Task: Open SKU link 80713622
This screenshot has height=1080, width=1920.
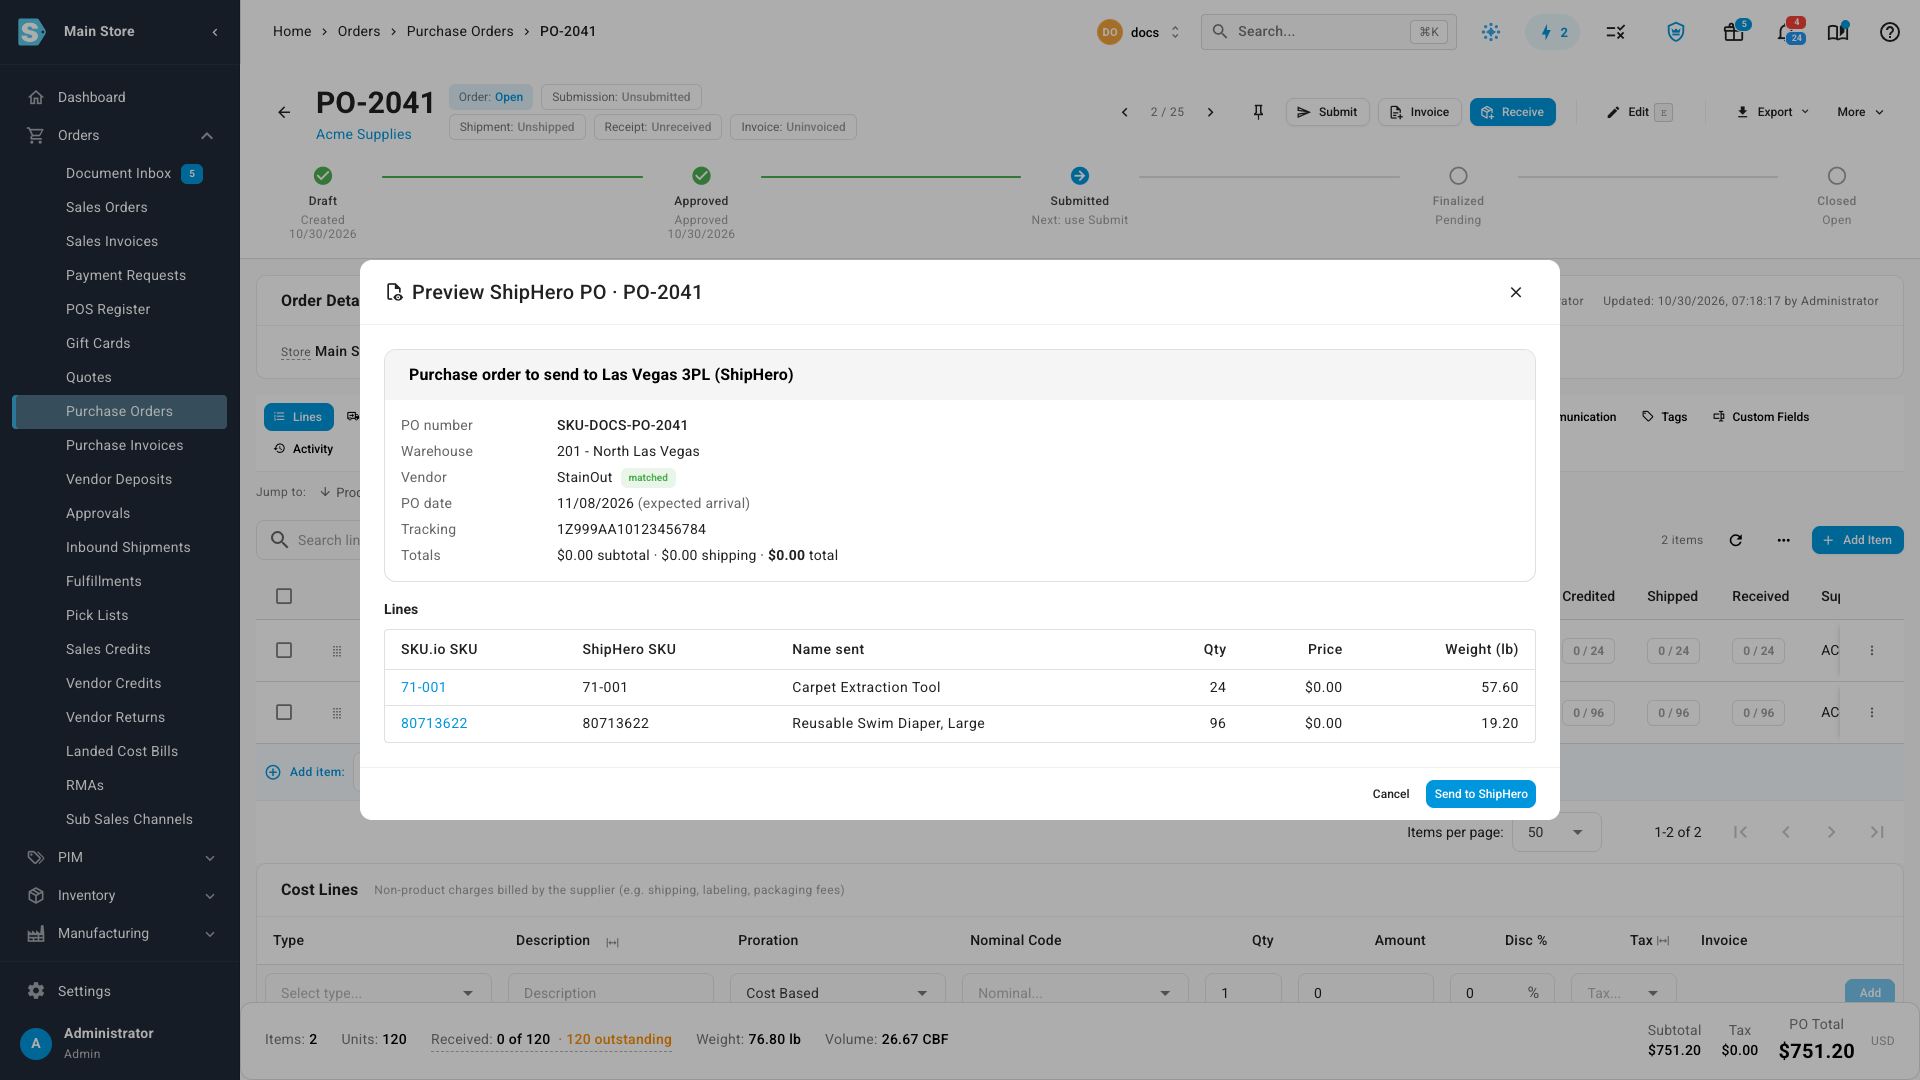Action: (434, 723)
